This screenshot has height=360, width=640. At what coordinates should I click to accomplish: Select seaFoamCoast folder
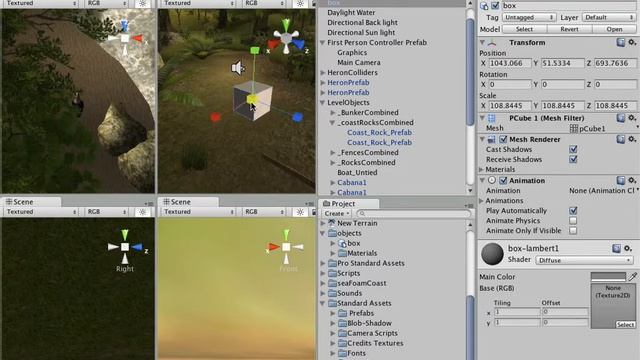click(362, 283)
